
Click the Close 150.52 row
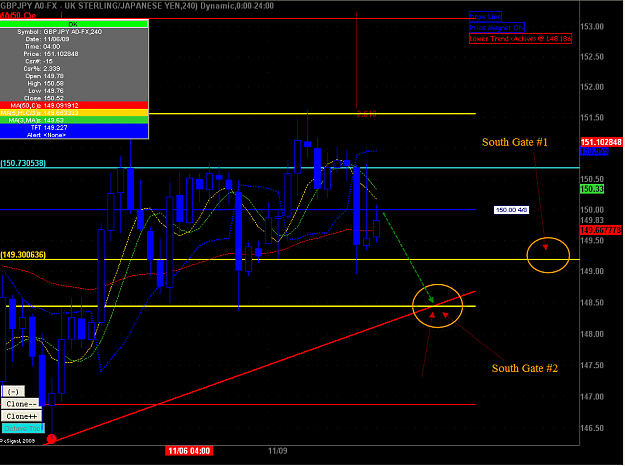tap(74, 98)
